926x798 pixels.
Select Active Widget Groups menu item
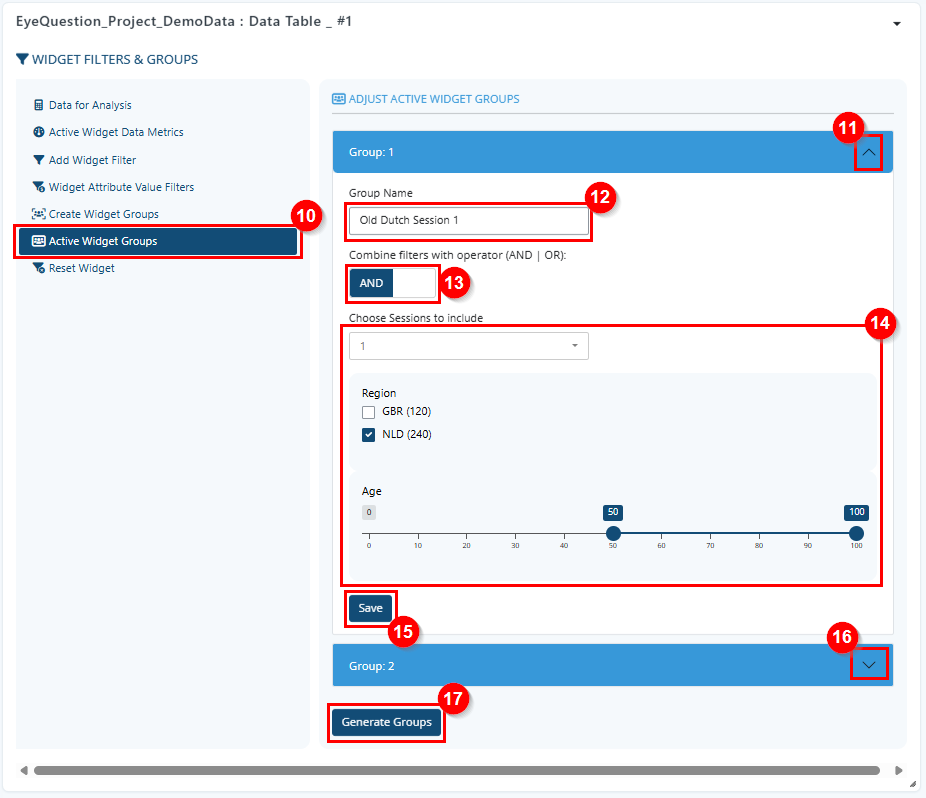click(158, 241)
